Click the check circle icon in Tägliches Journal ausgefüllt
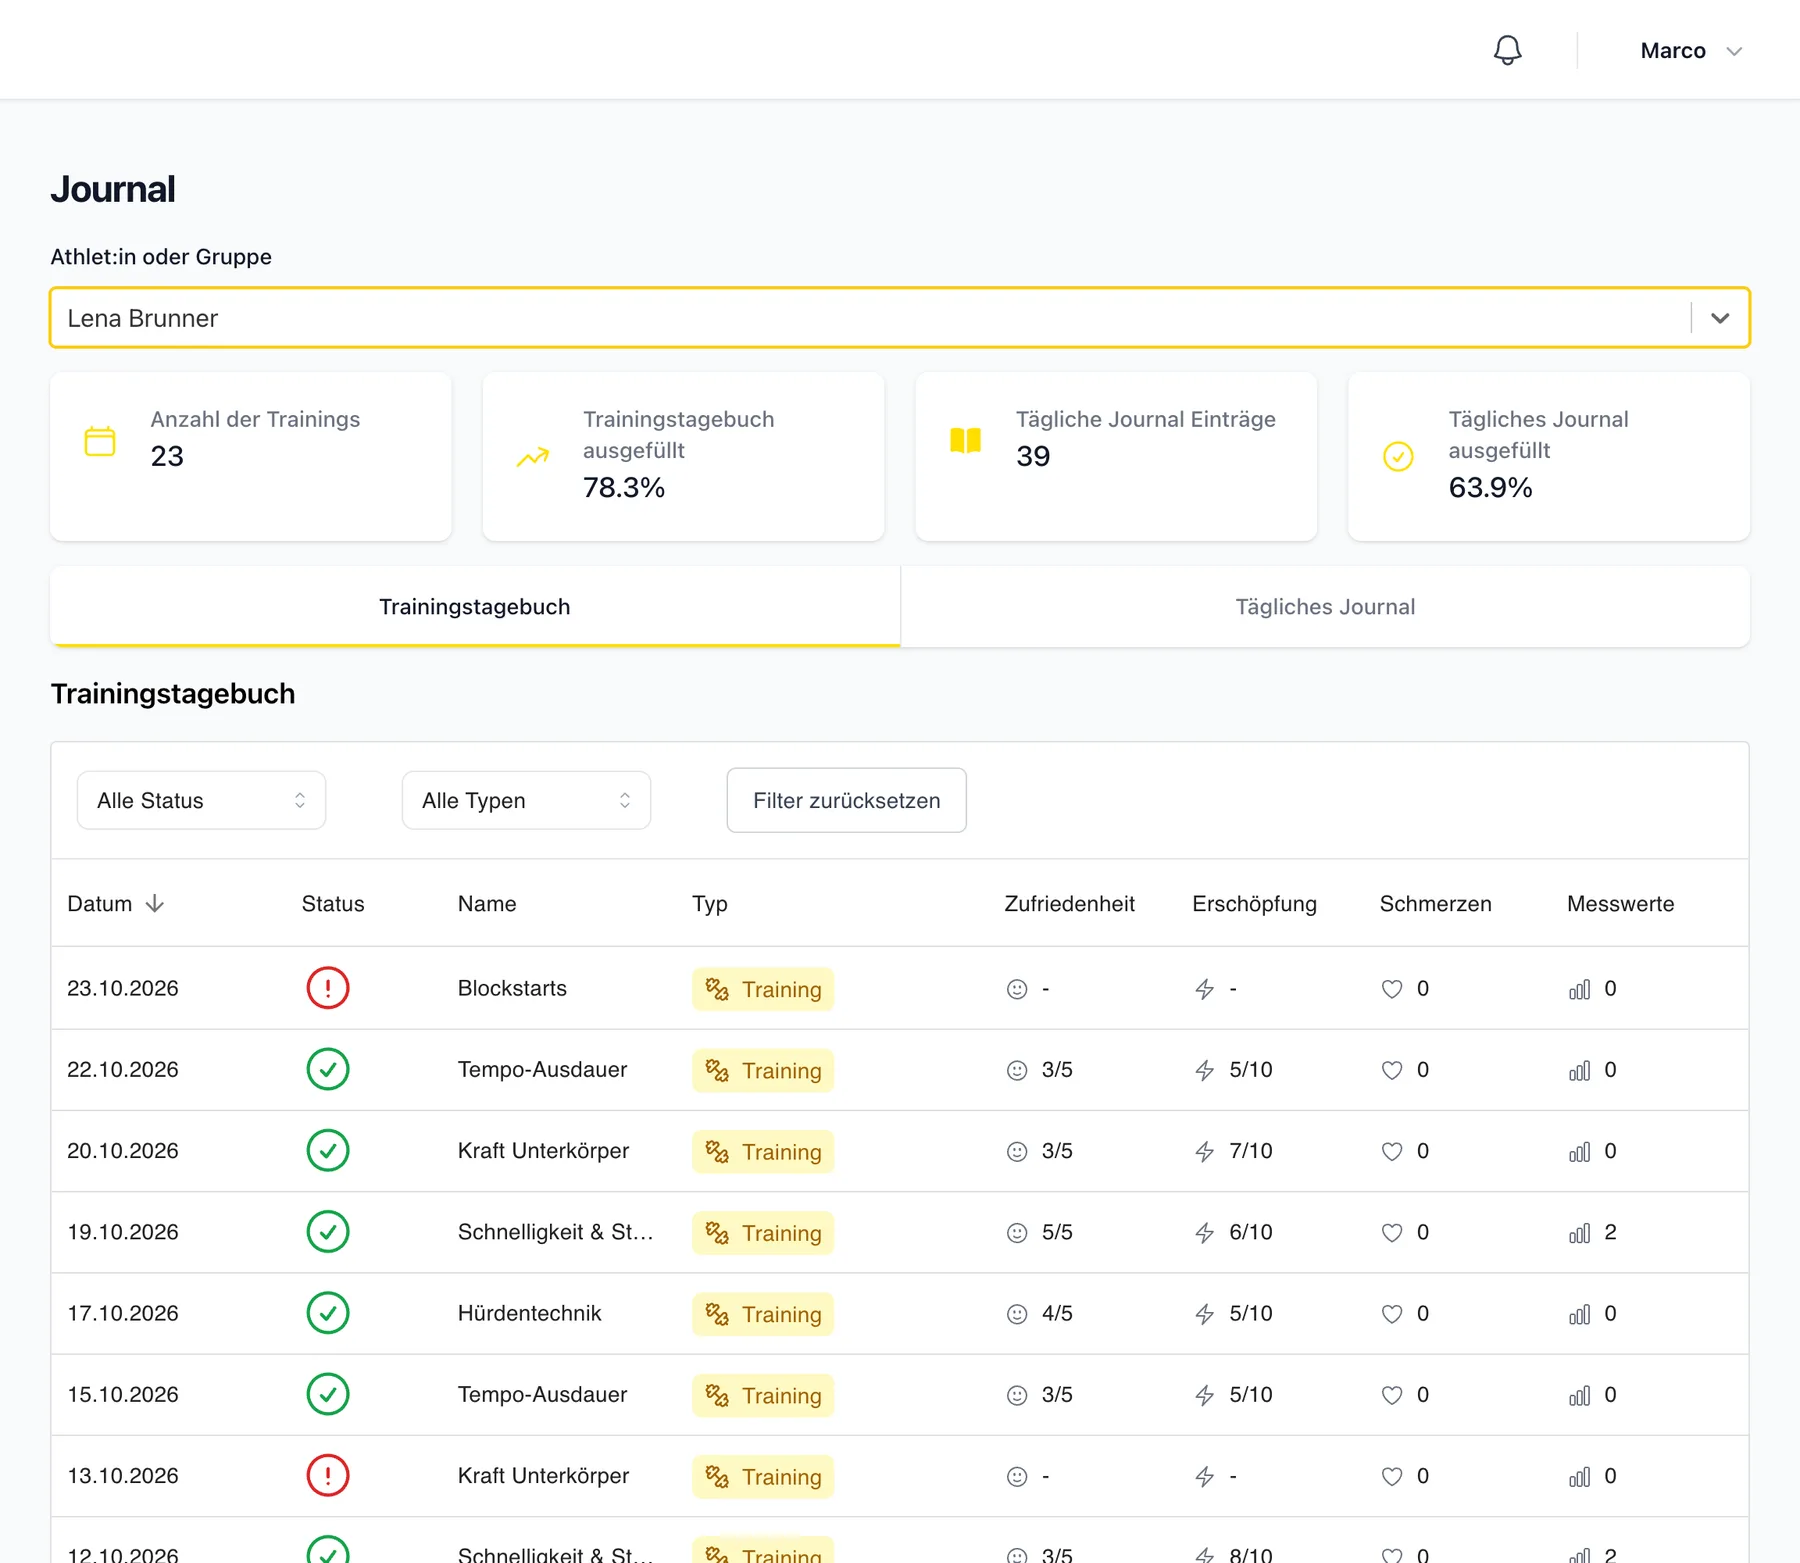1800x1563 pixels. click(1398, 456)
